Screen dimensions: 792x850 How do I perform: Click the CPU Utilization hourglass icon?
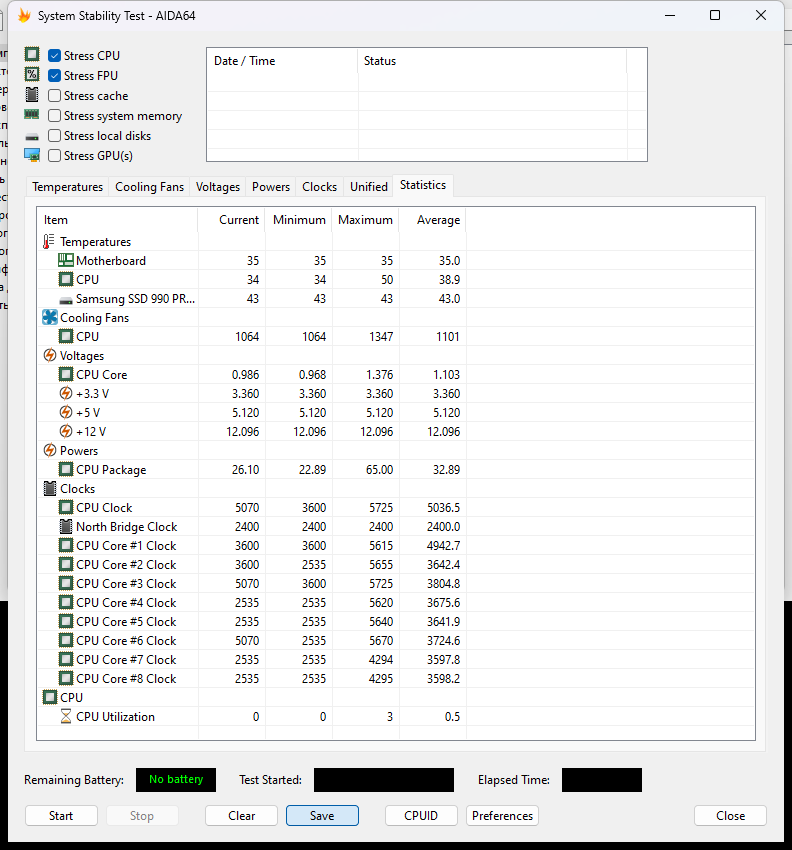(66, 717)
